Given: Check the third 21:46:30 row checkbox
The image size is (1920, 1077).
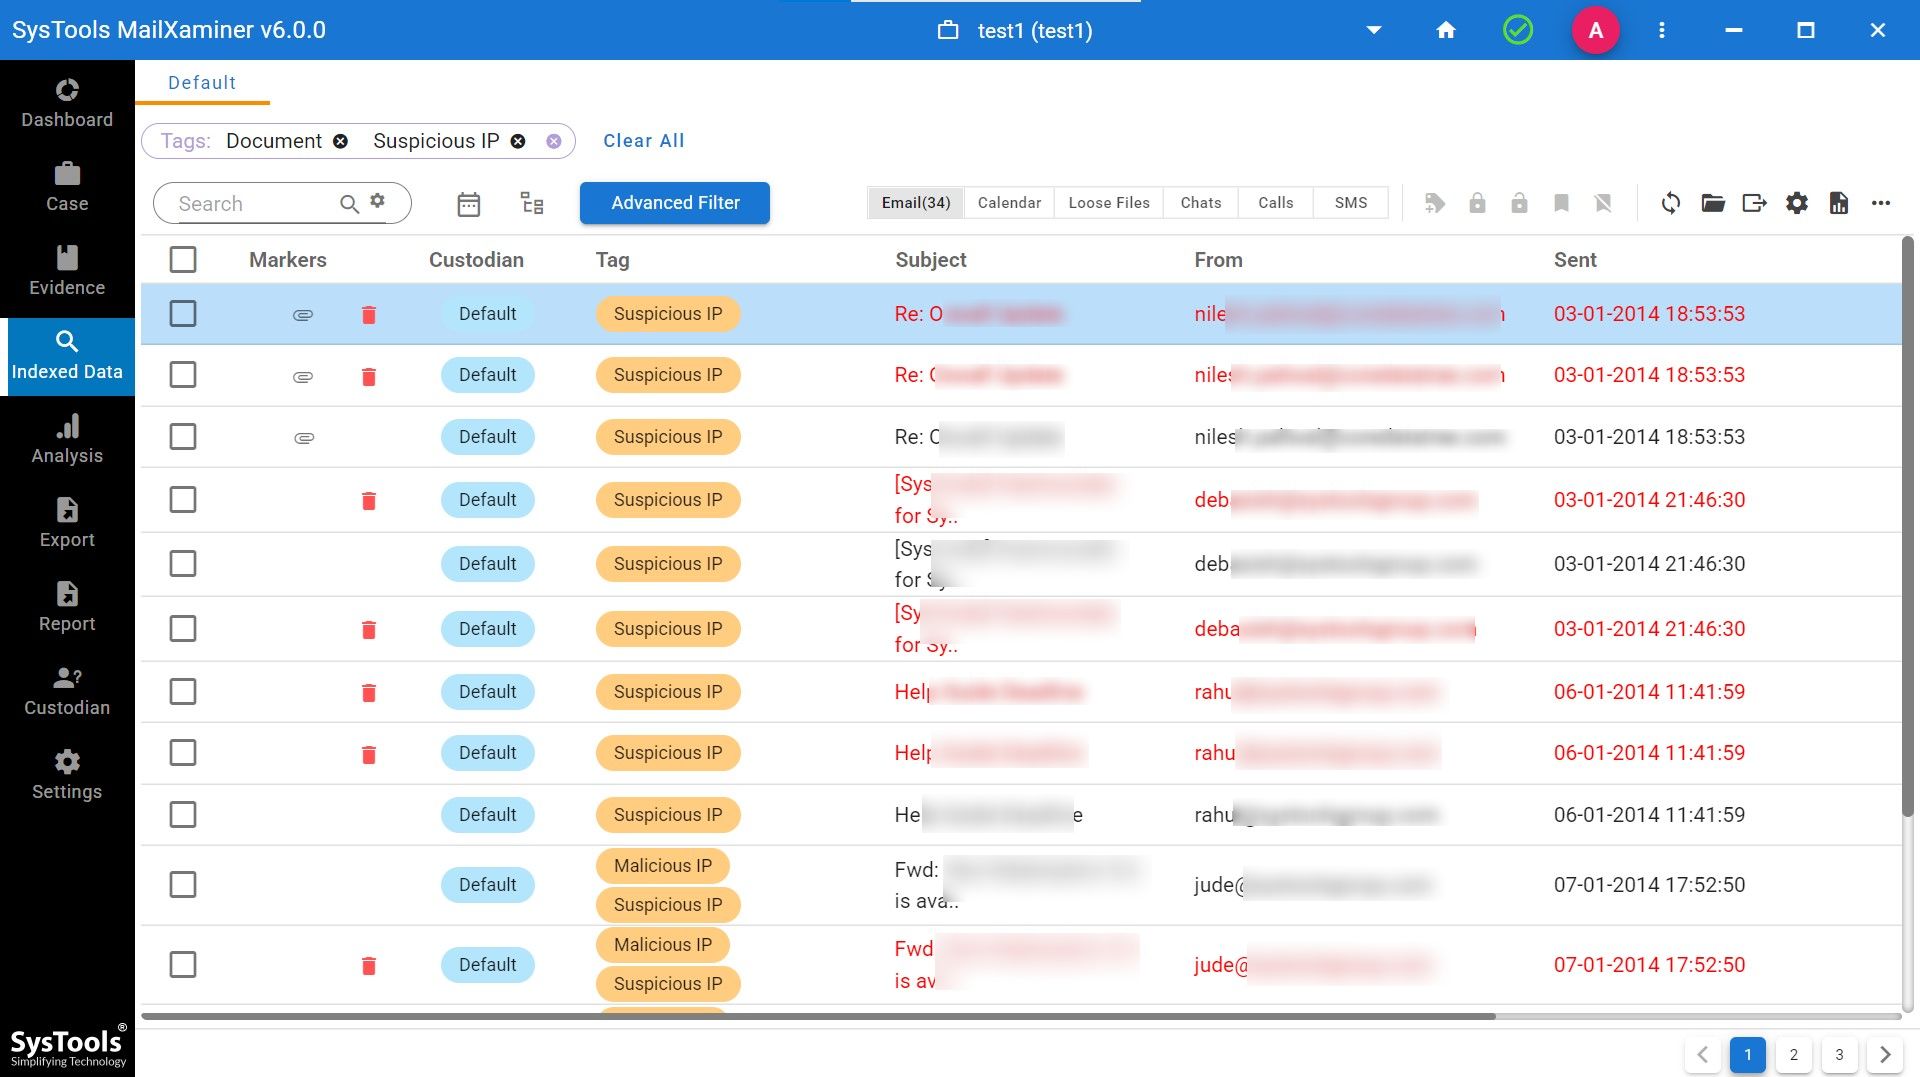Looking at the screenshot, I should click(x=183, y=629).
